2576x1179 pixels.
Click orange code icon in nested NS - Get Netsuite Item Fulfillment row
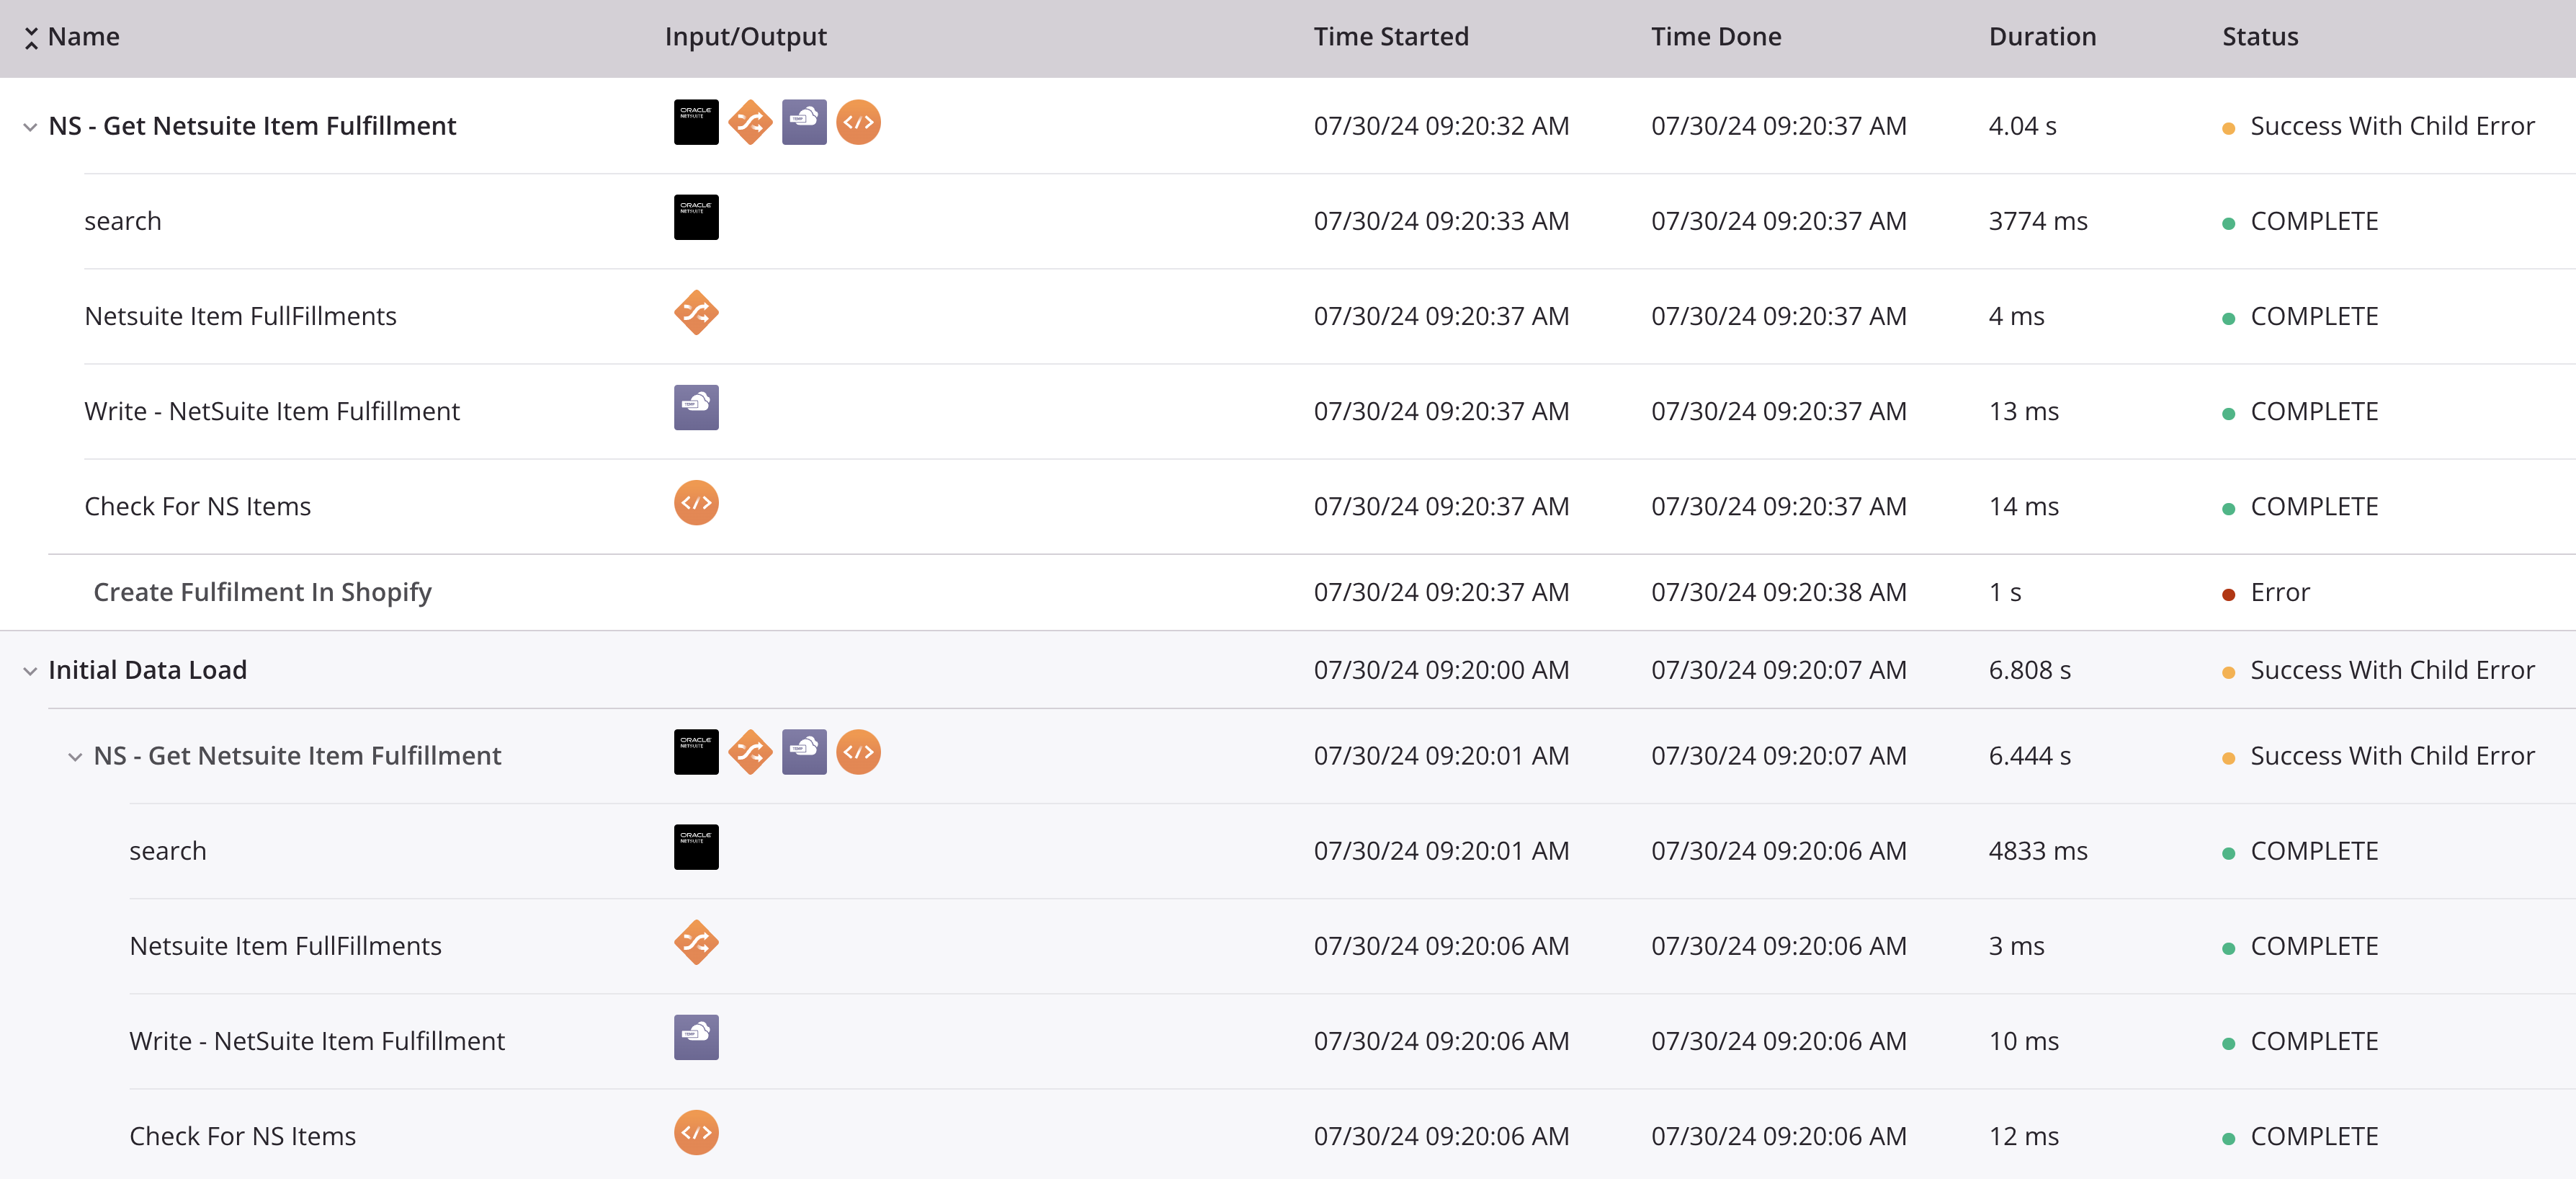[858, 752]
